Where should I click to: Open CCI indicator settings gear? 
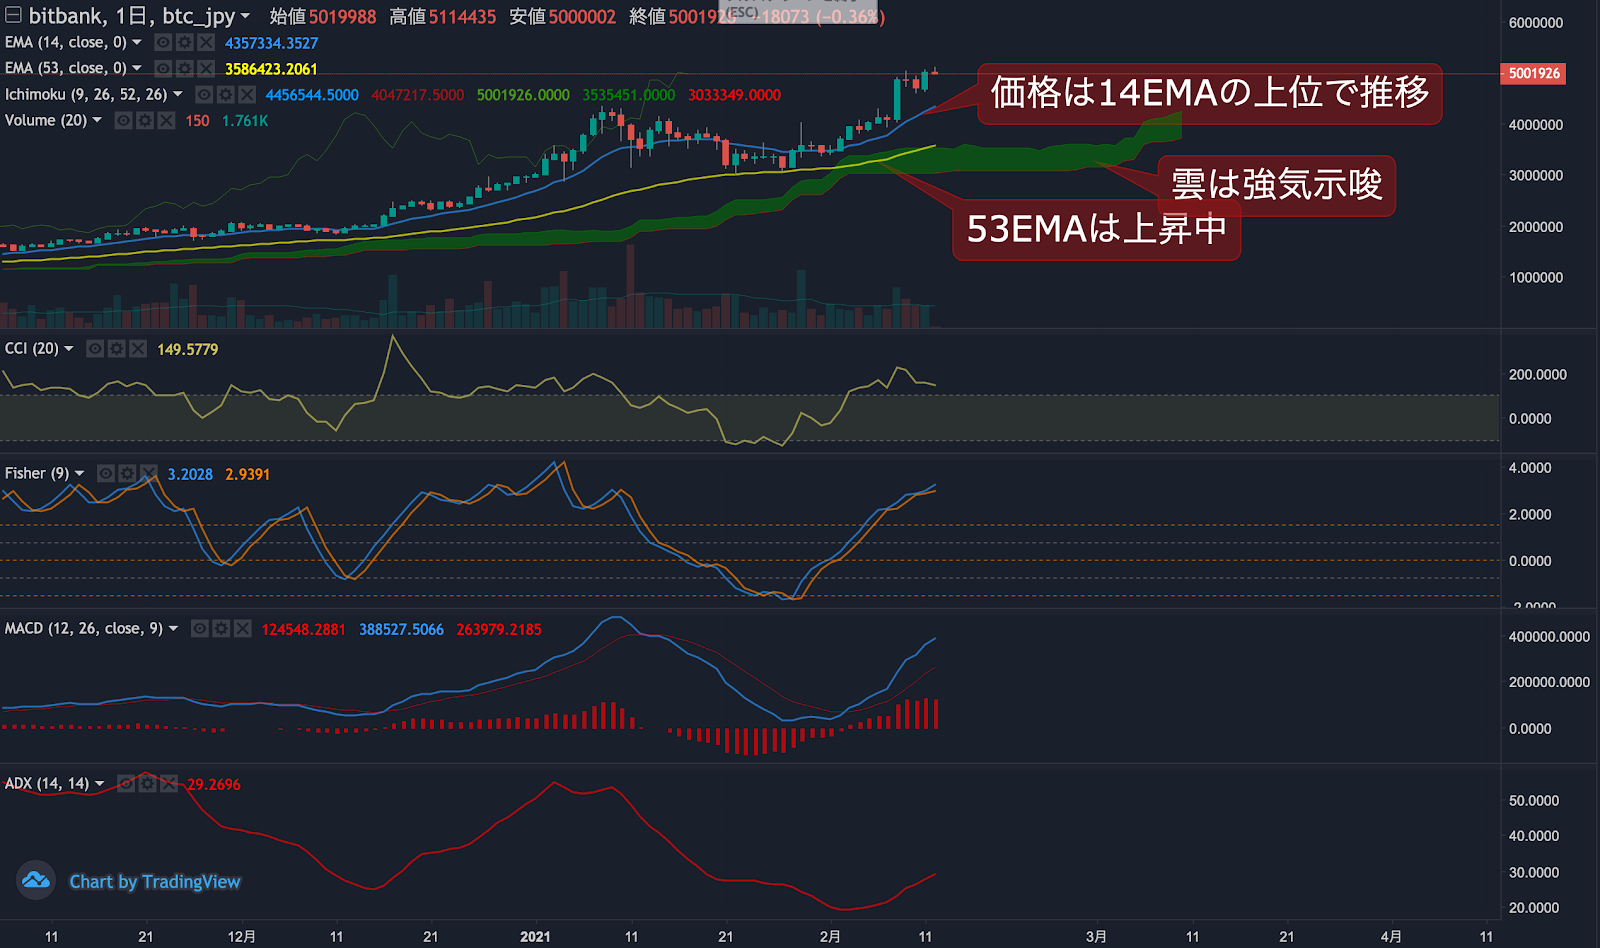[116, 348]
